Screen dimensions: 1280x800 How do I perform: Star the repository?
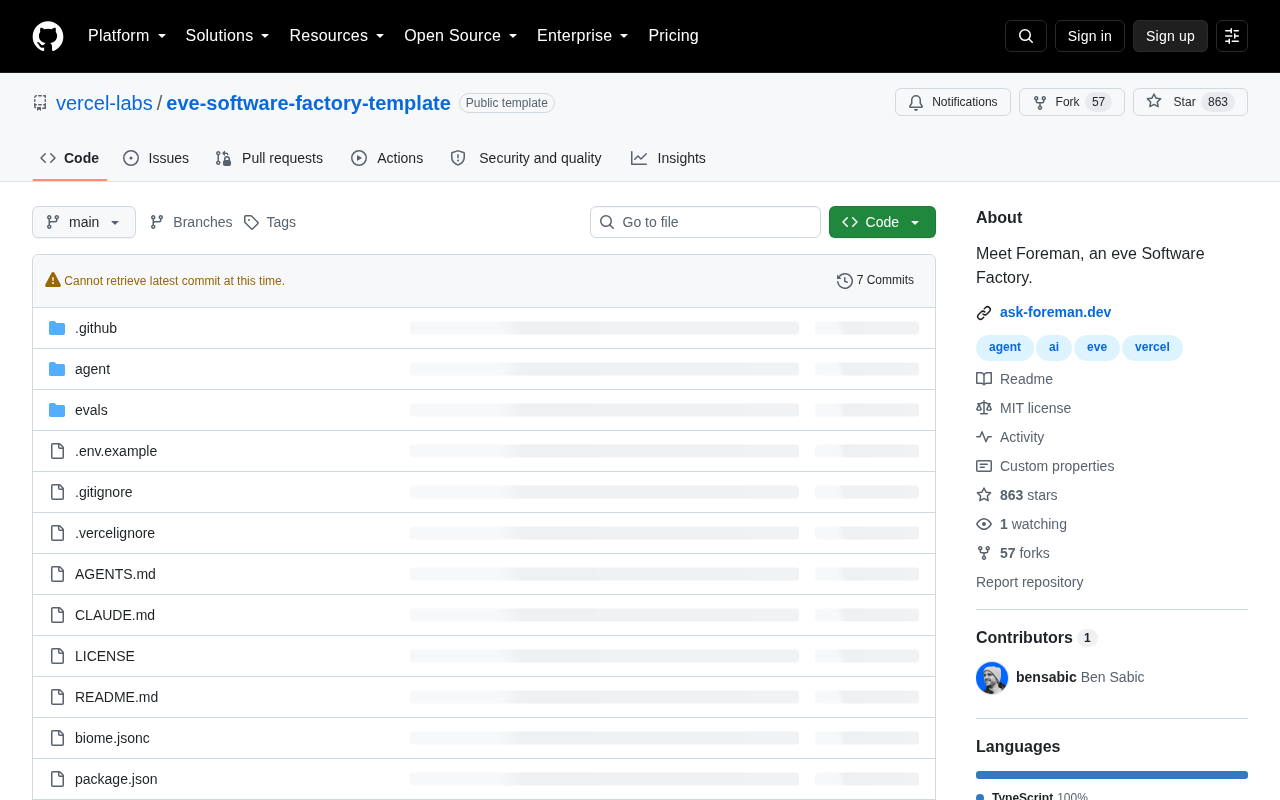[x=1190, y=102]
